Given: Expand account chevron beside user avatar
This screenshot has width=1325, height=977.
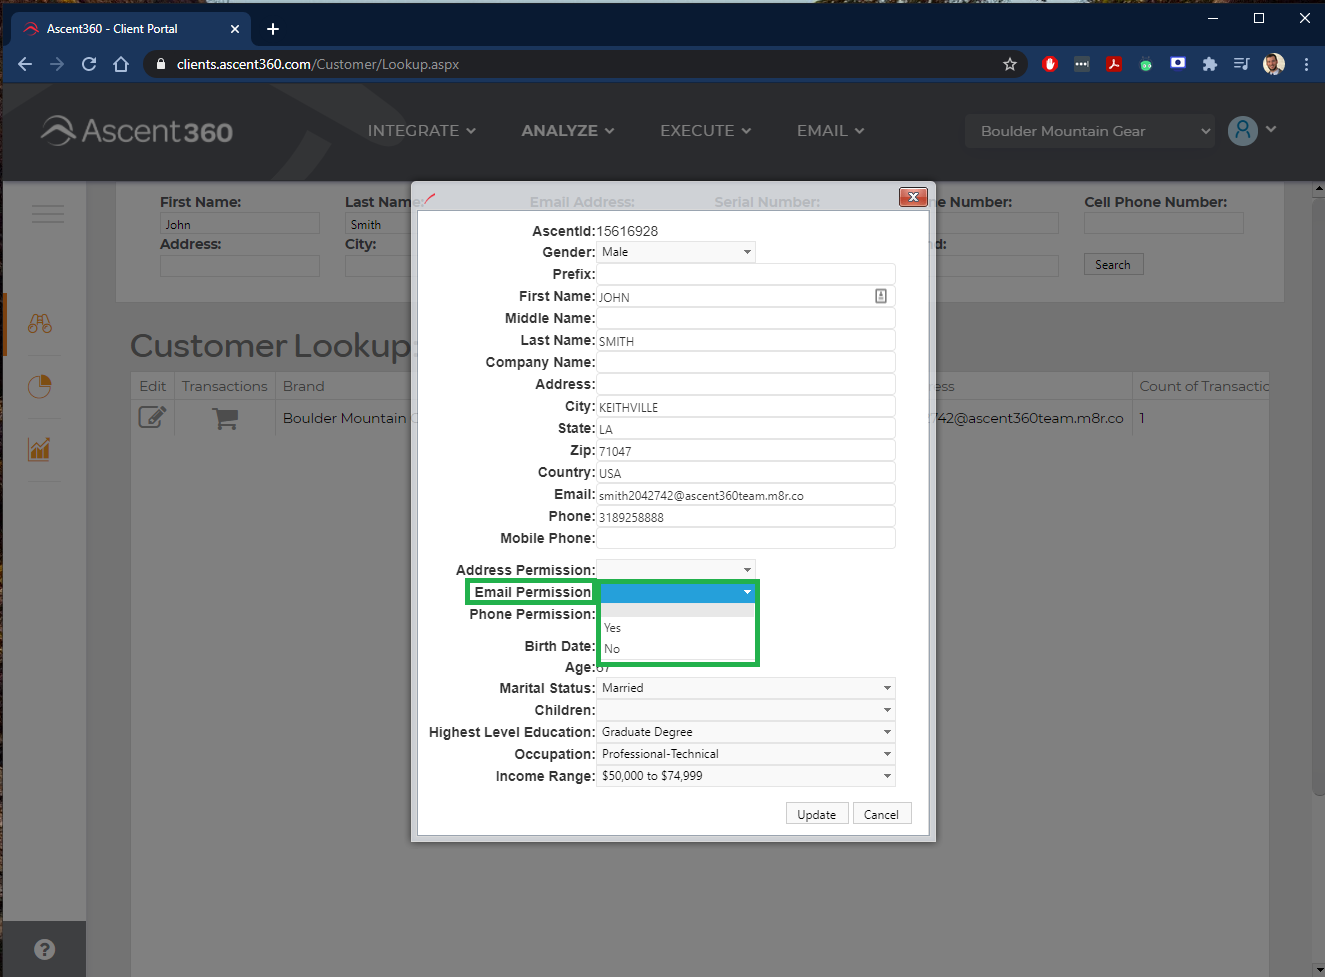Looking at the screenshot, I should tap(1271, 129).
